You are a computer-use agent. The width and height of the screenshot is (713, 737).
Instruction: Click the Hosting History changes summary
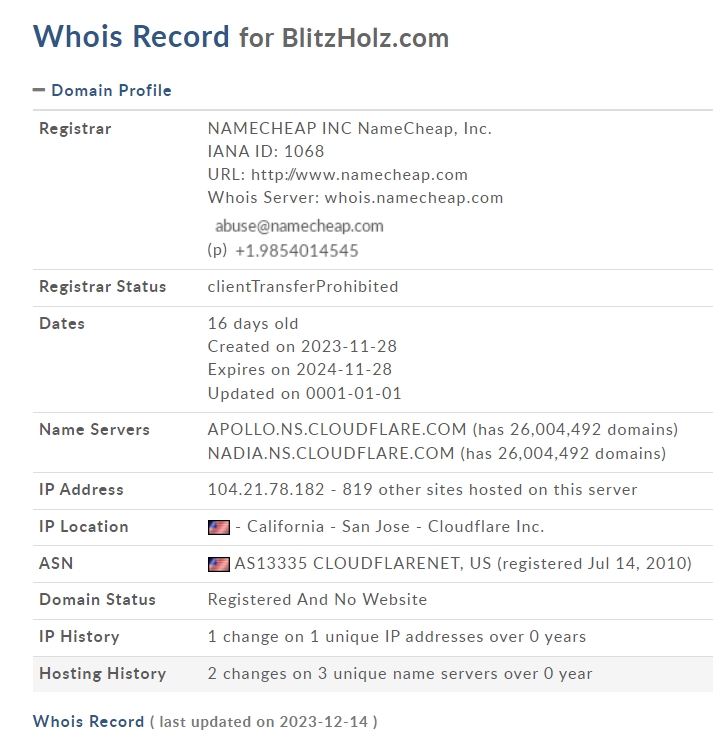pyautogui.click(x=400, y=674)
